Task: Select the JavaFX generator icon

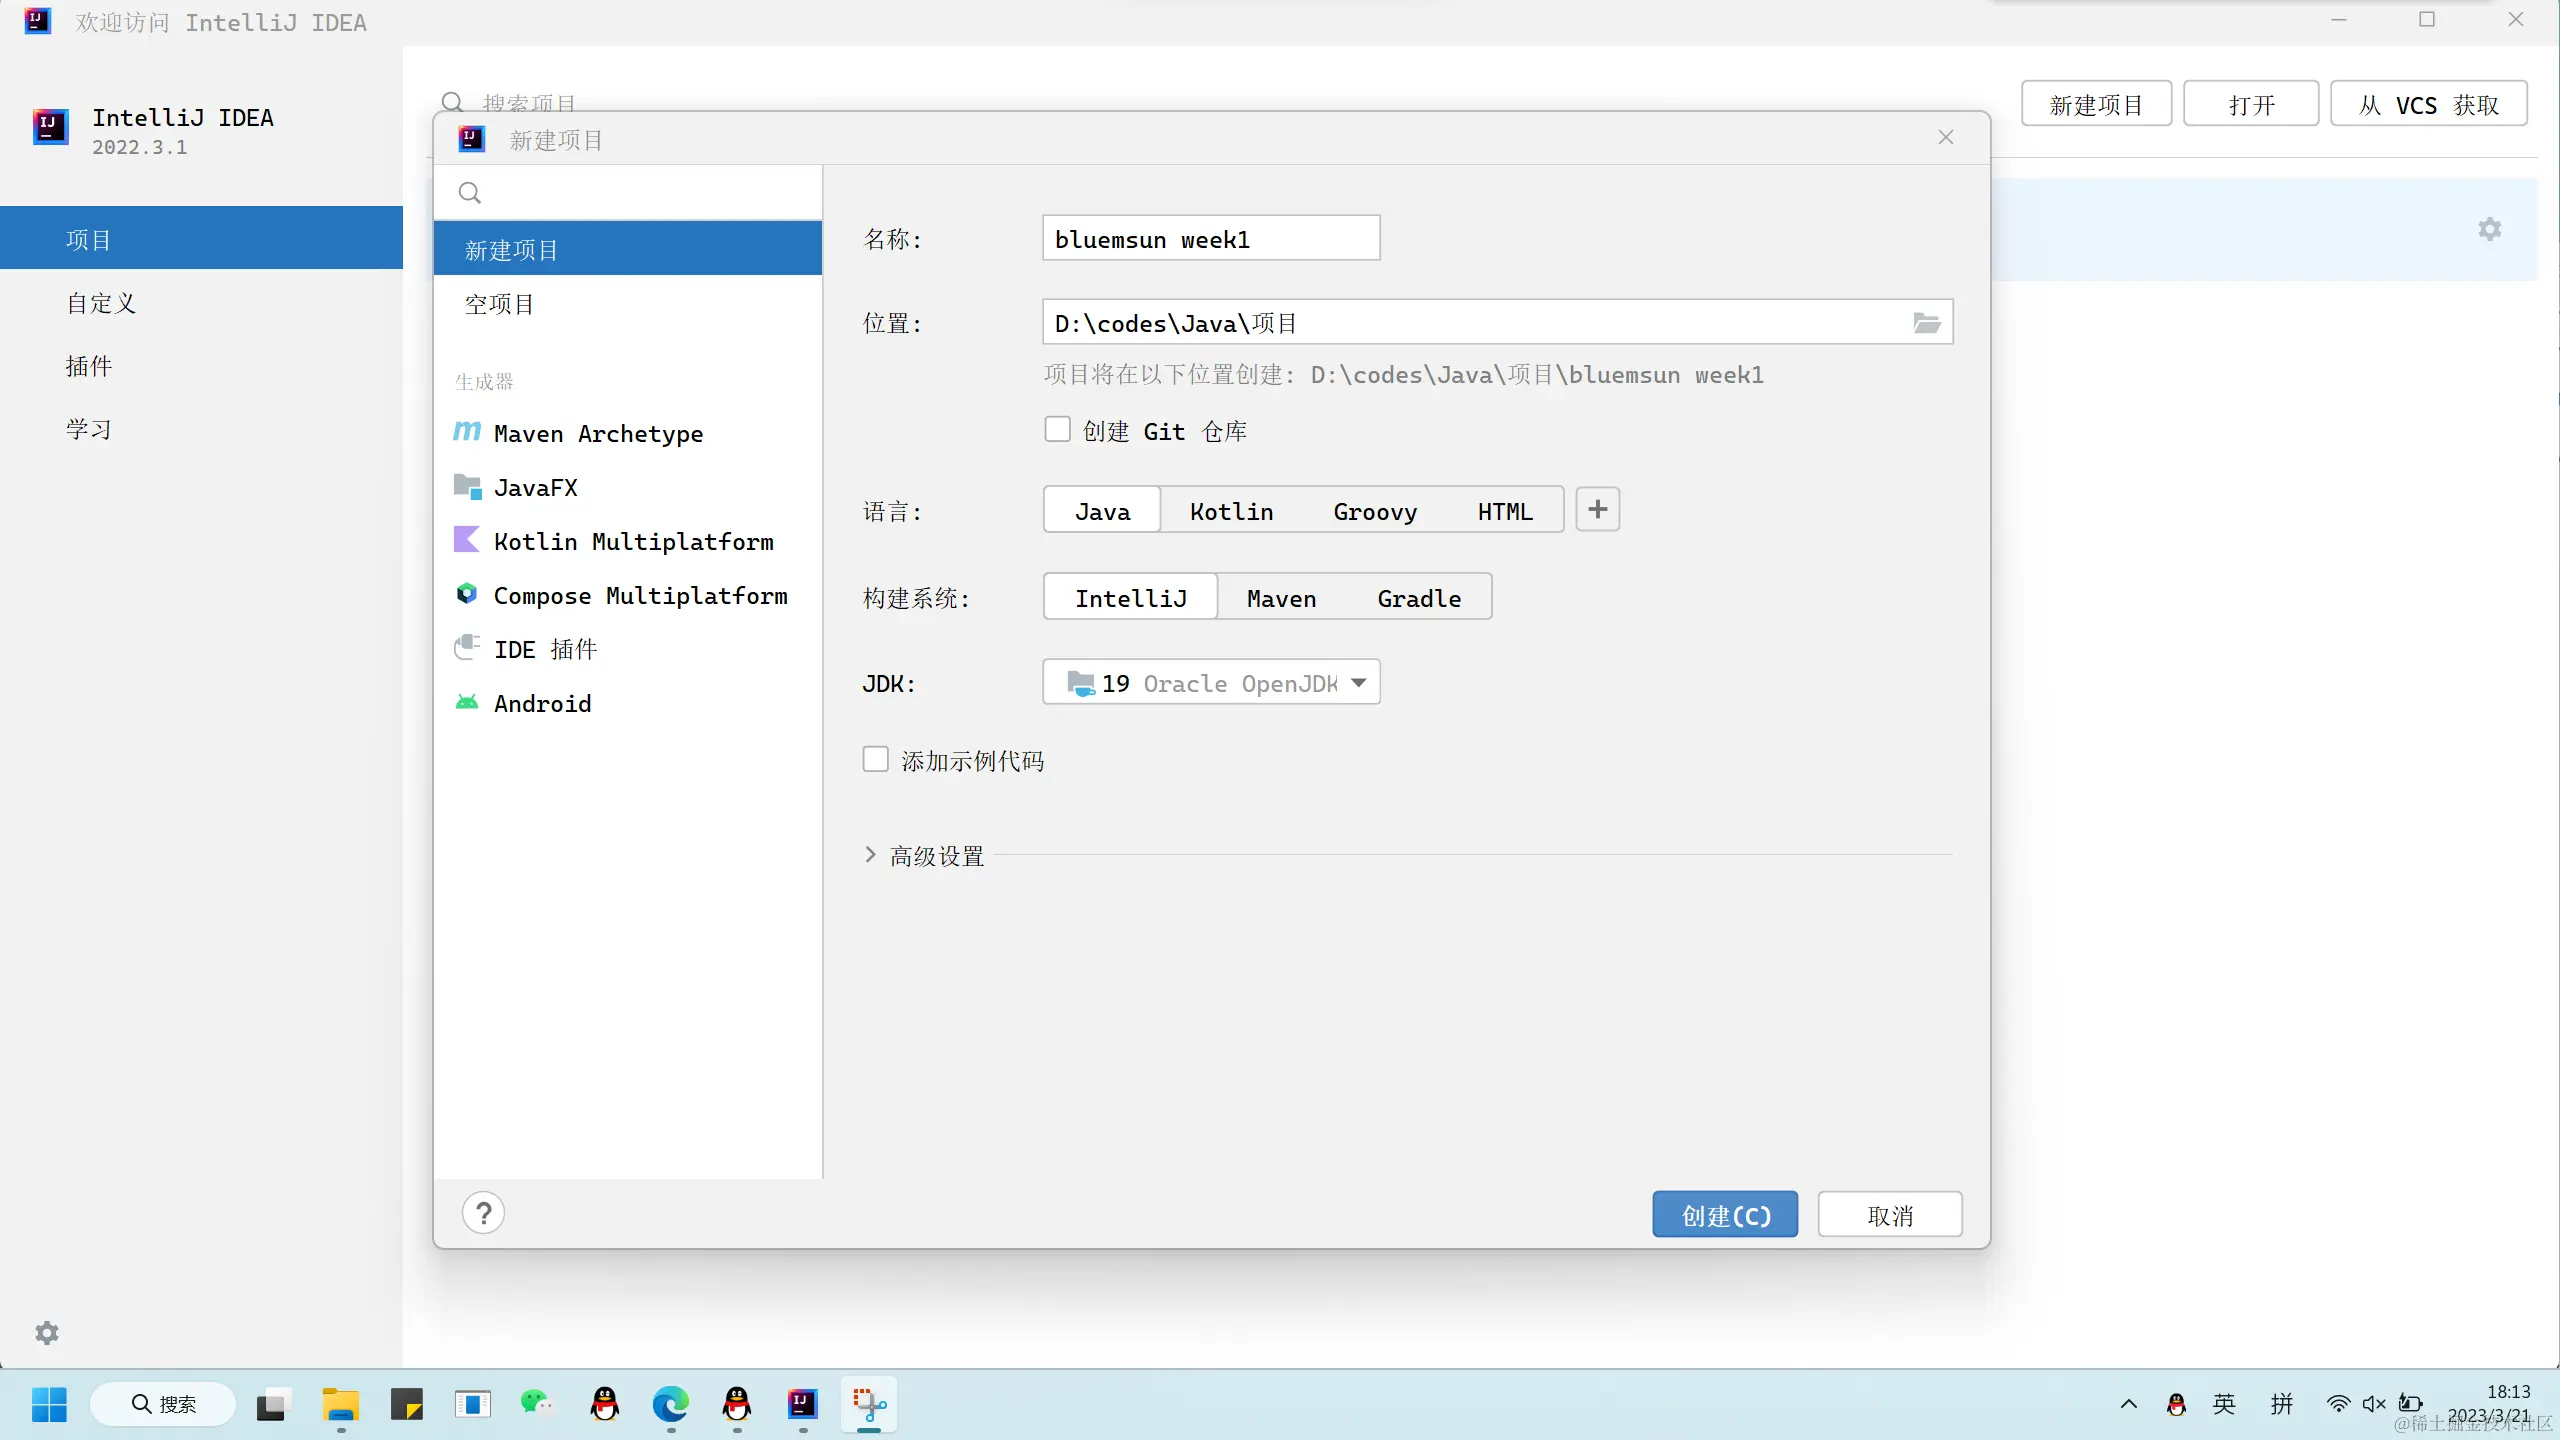Action: coord(467,487)
